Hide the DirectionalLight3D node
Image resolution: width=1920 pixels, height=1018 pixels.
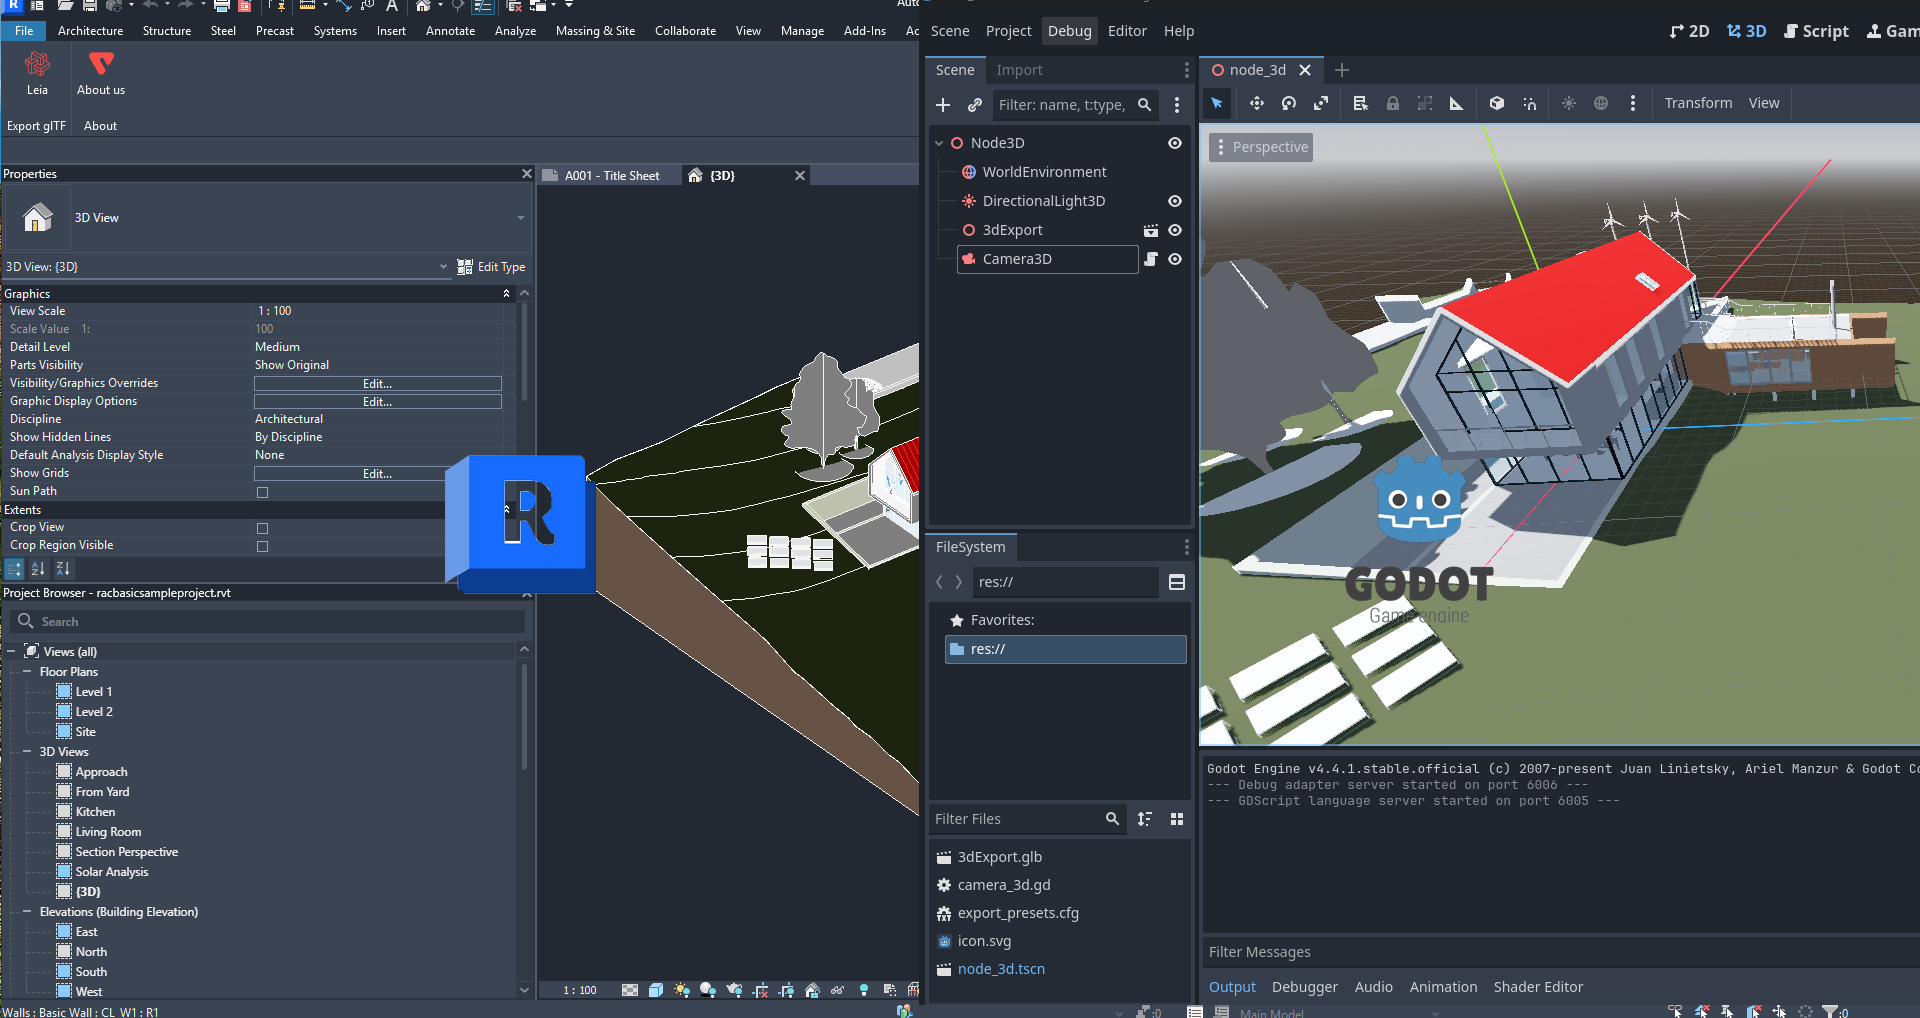point(1175,201)
